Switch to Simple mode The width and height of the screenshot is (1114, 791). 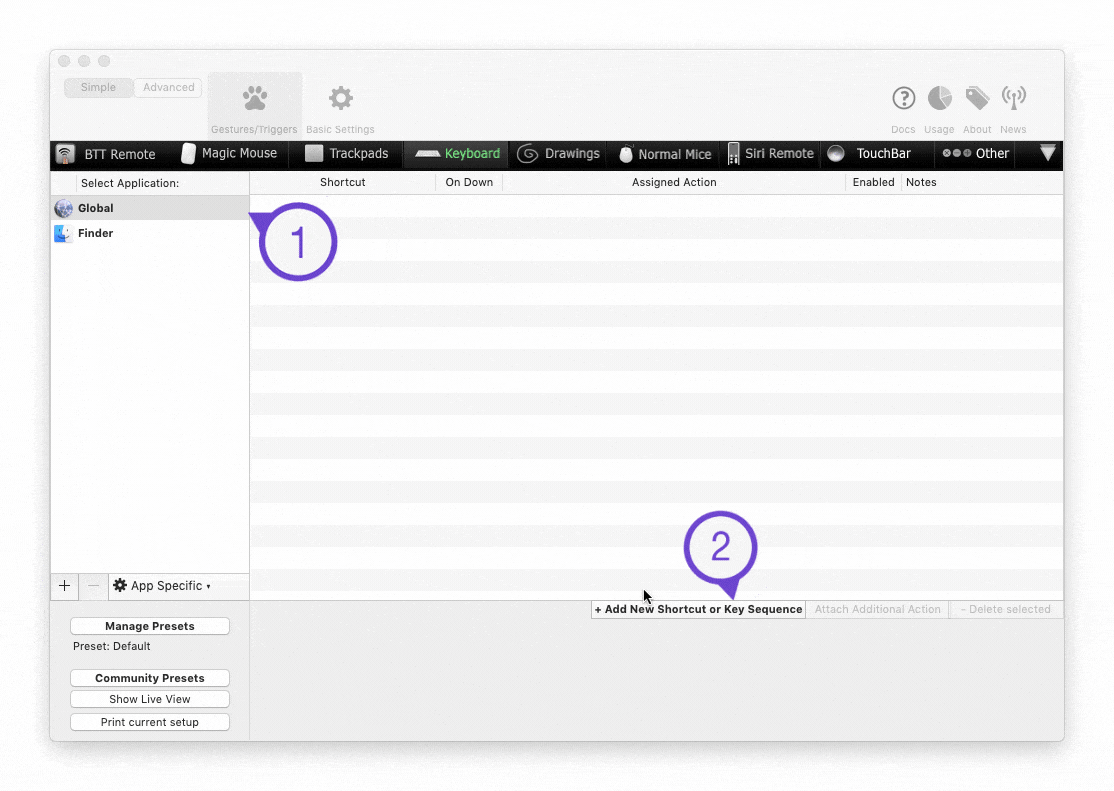(98, 87)
